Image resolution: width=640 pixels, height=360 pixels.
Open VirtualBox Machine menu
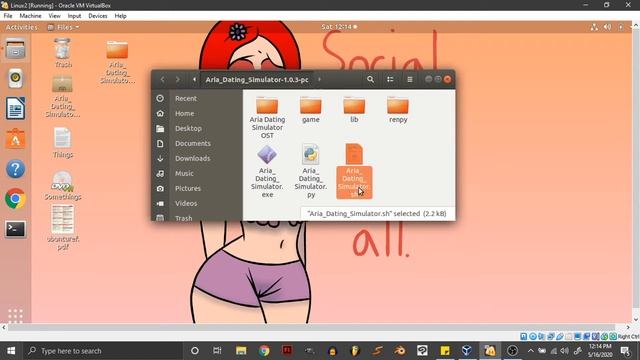coord(30,16)
